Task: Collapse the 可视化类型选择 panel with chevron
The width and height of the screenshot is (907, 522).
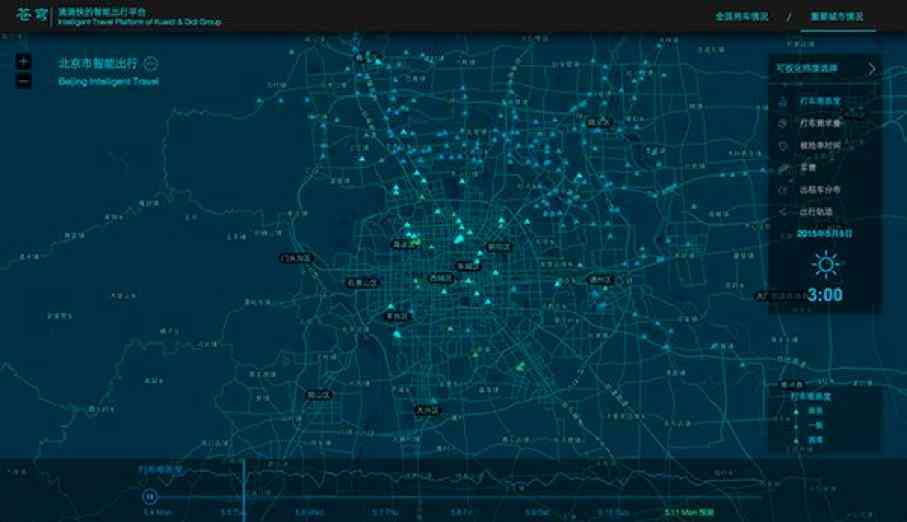Action: pyautogui.click(x=871, y=69)
